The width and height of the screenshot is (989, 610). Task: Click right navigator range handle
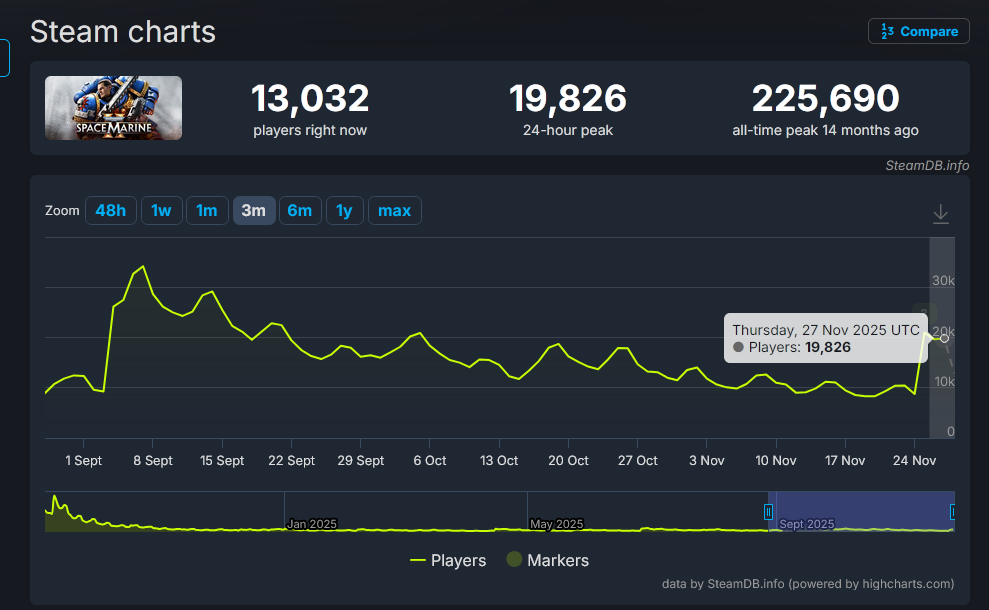click(x=953, y=512)
